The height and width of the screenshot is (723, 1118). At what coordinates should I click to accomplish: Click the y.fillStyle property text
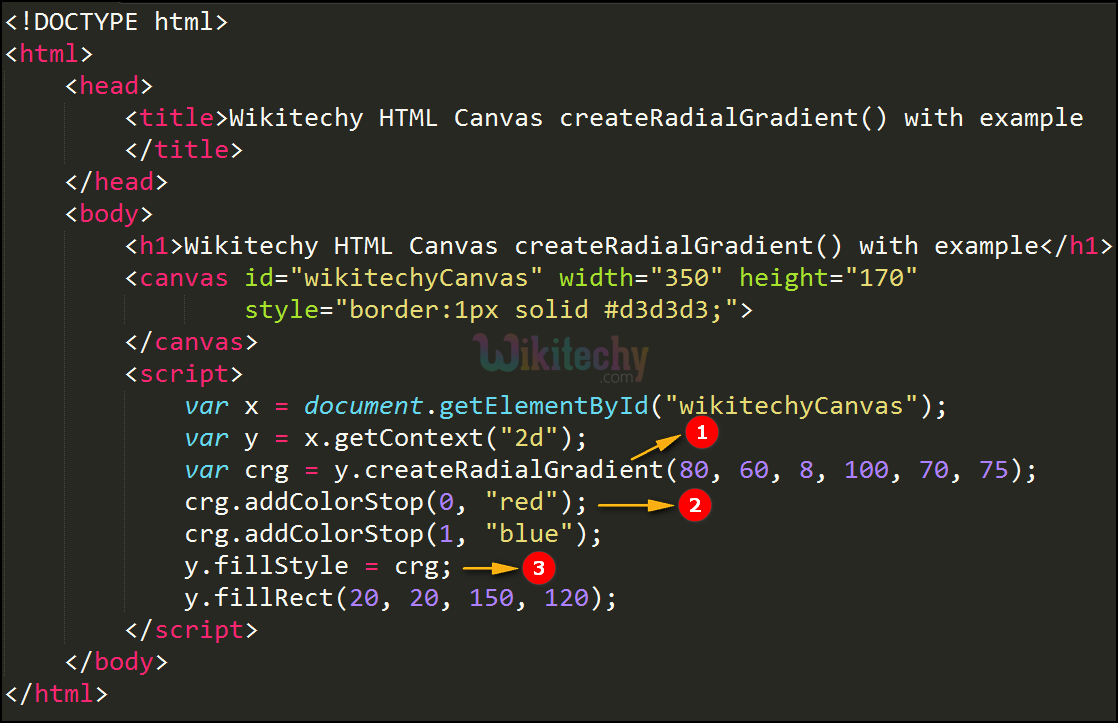[x=266, y=566]
